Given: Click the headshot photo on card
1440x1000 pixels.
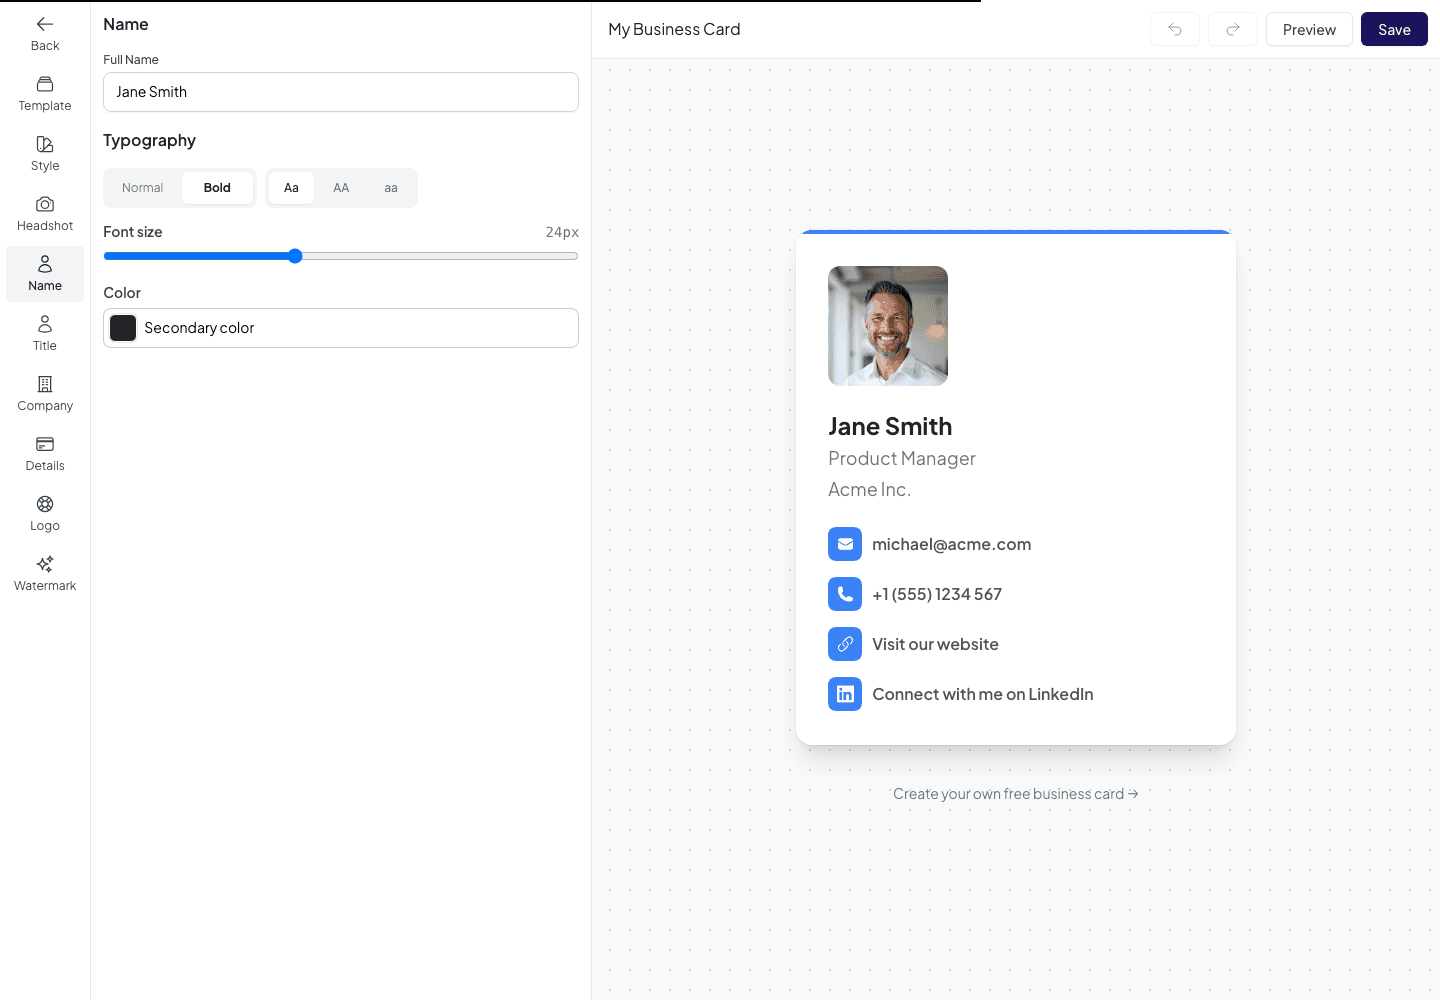Looking at the screenshot, I should coord(888,326).
